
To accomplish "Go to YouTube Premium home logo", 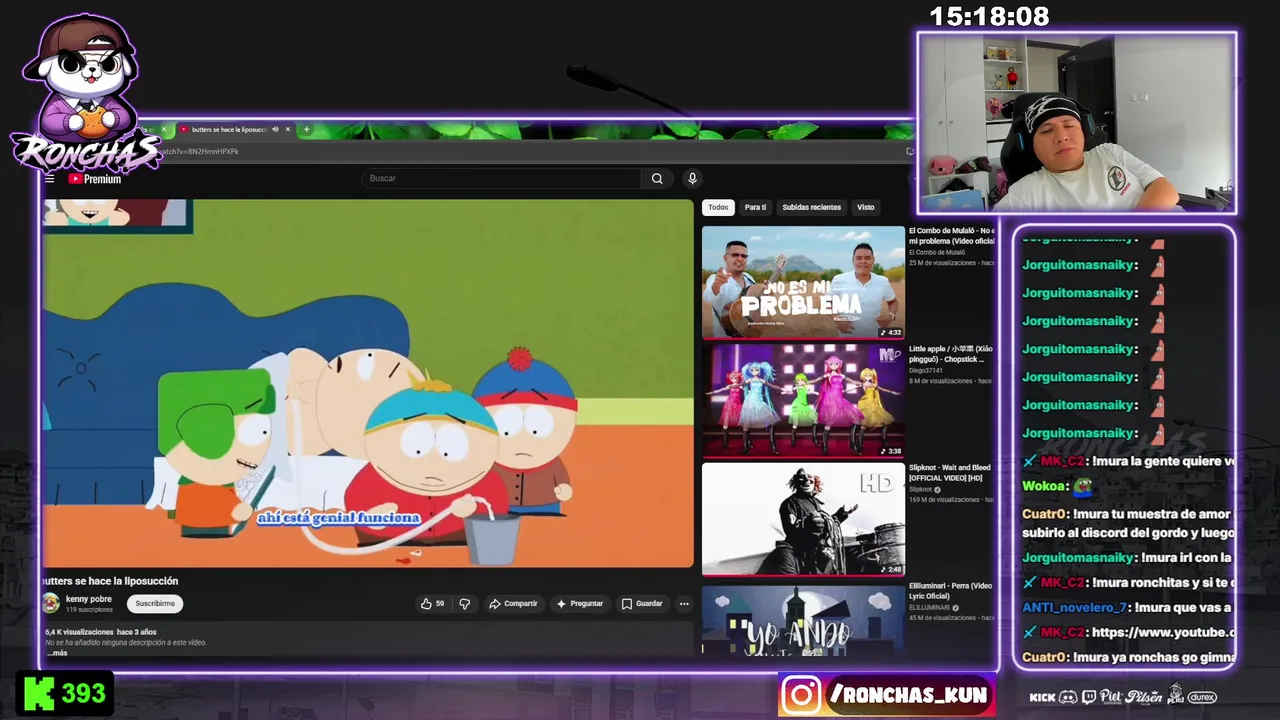I will [95, 179].
